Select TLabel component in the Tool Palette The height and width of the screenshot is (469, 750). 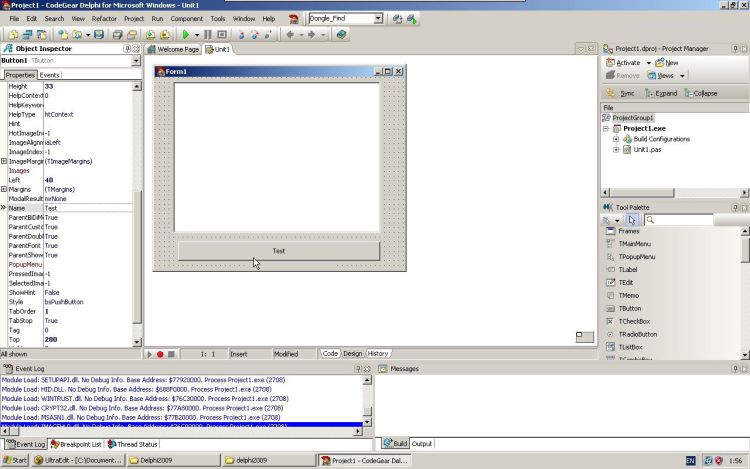coord(628,270)
